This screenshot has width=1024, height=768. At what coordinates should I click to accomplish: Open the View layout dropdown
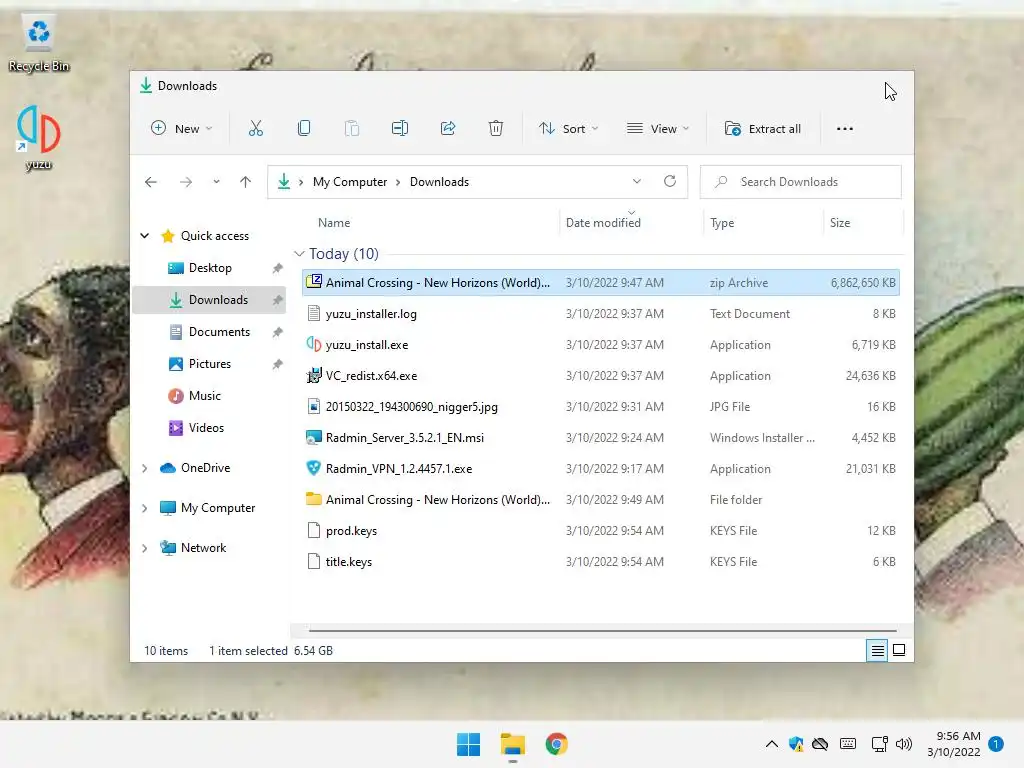658,129
